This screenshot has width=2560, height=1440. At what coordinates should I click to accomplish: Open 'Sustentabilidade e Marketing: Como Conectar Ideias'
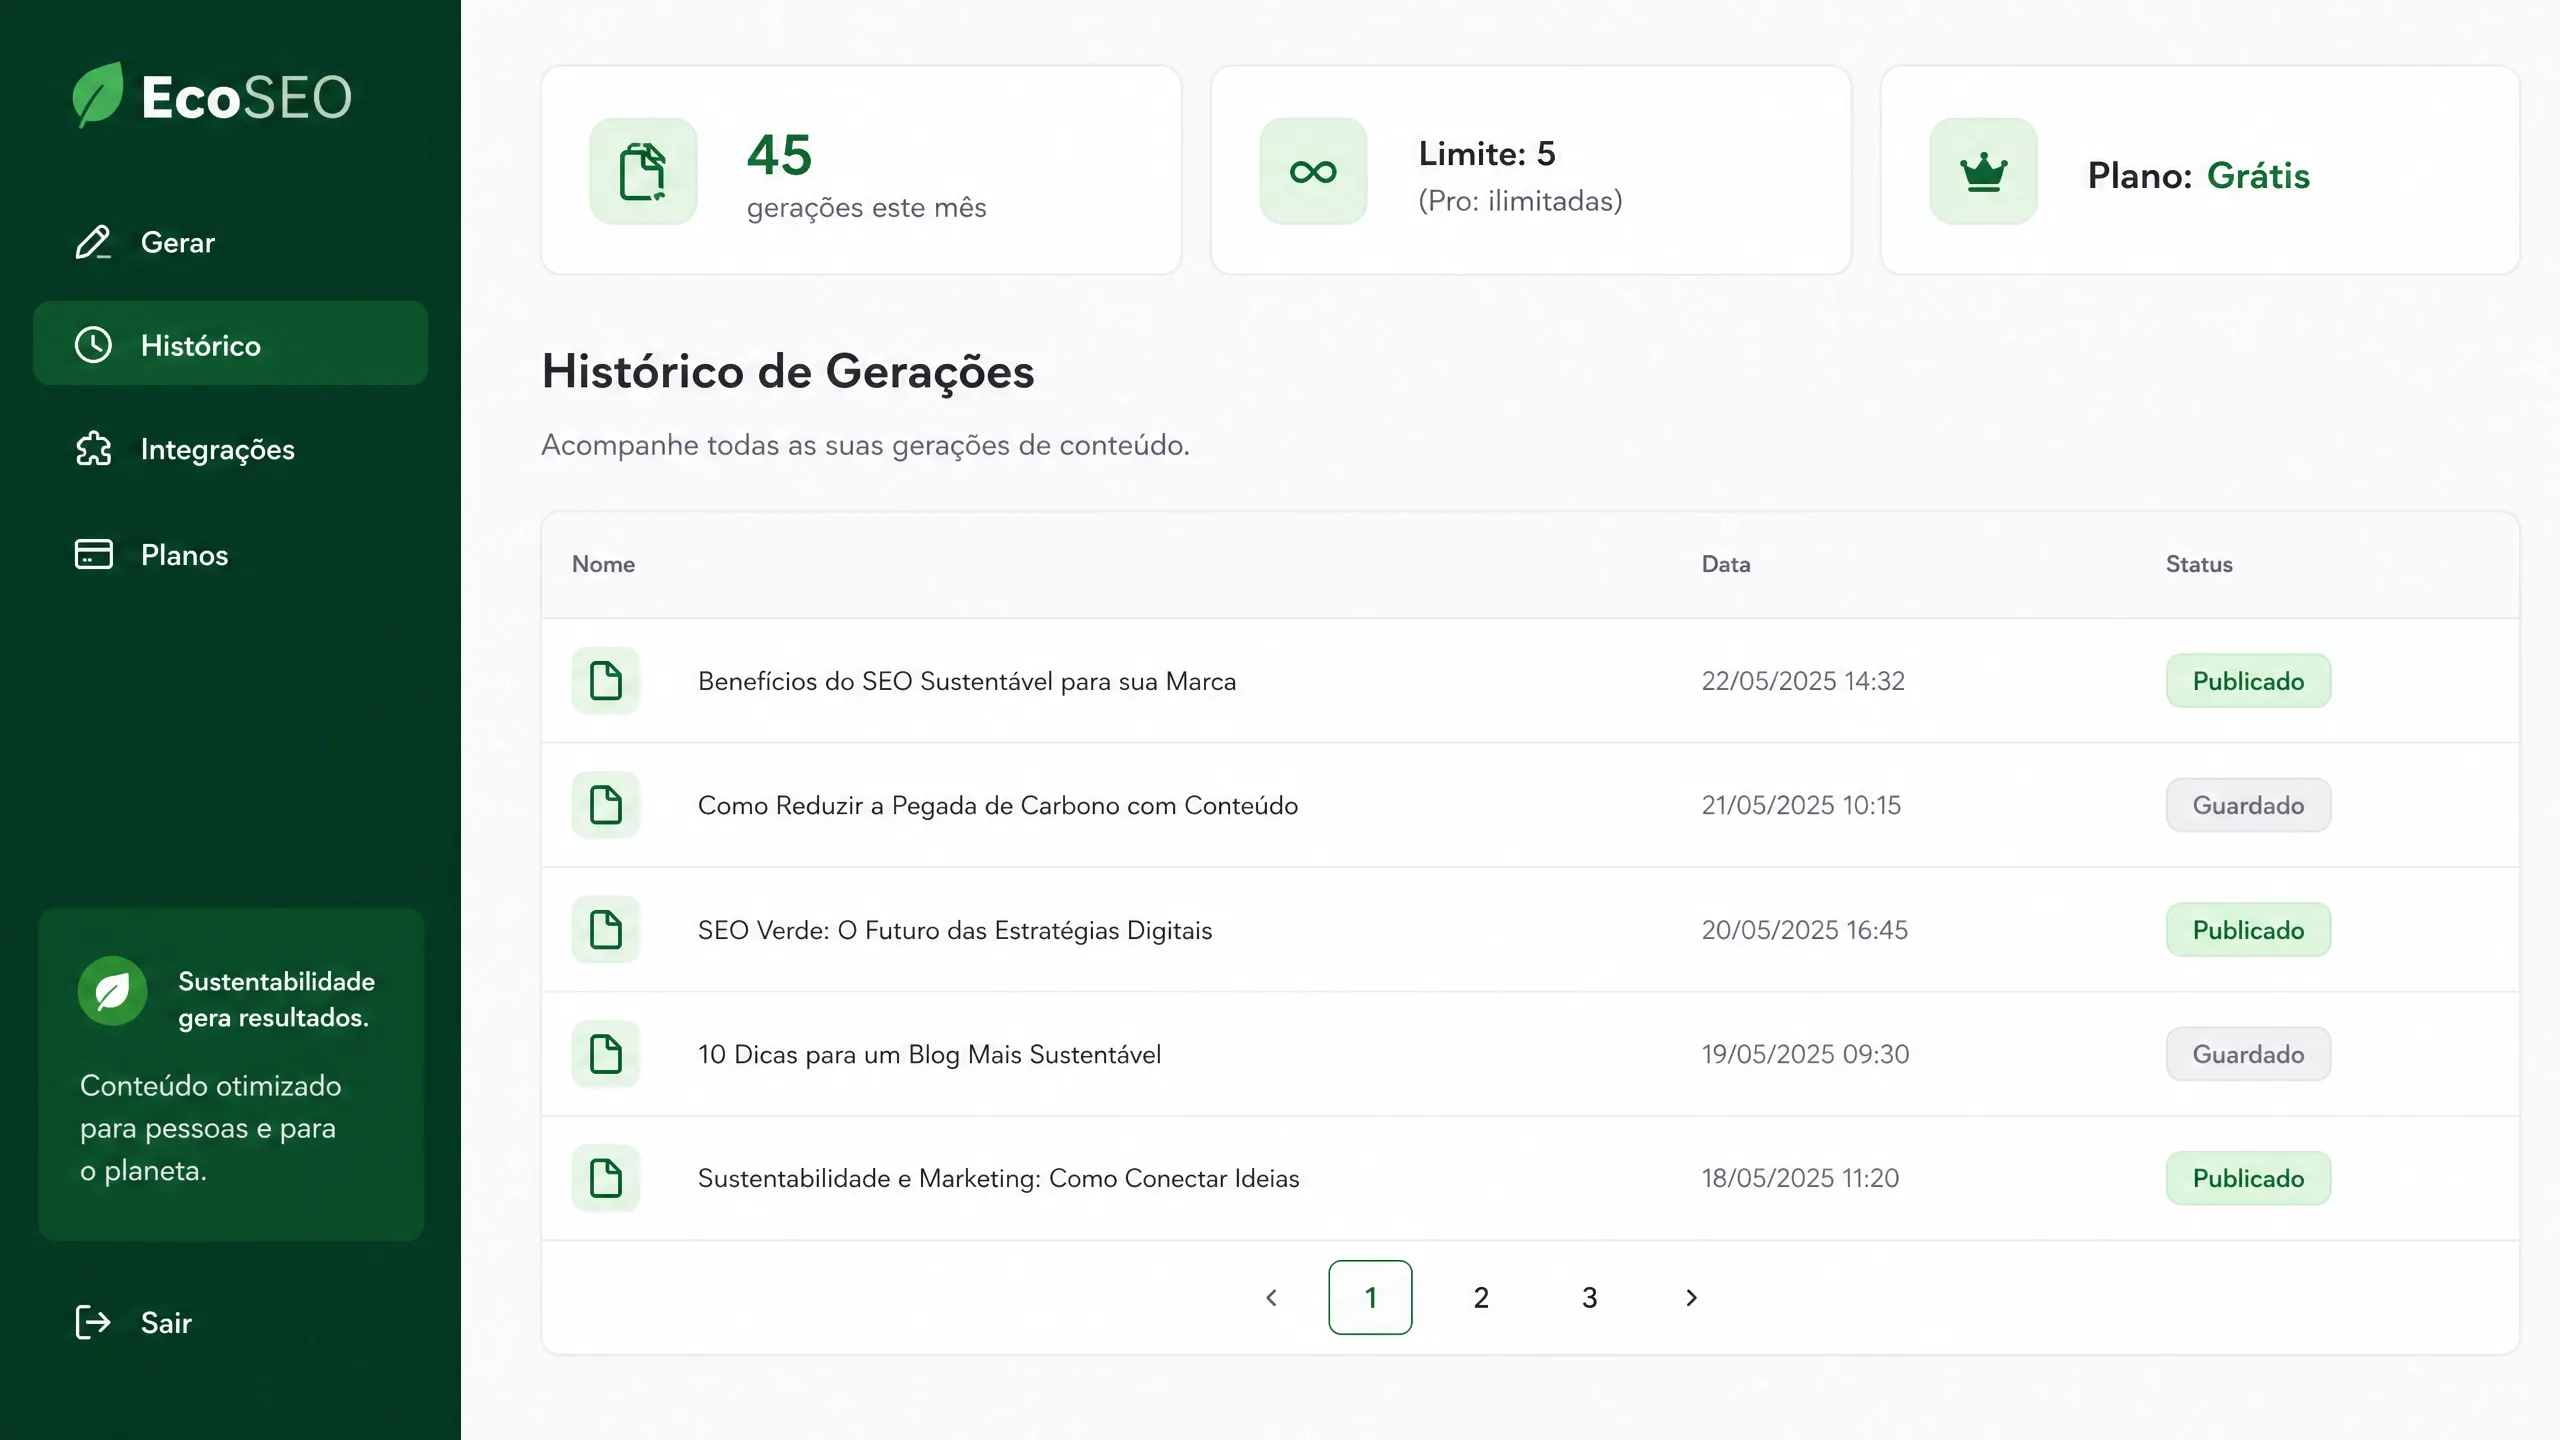(999, 1178)
